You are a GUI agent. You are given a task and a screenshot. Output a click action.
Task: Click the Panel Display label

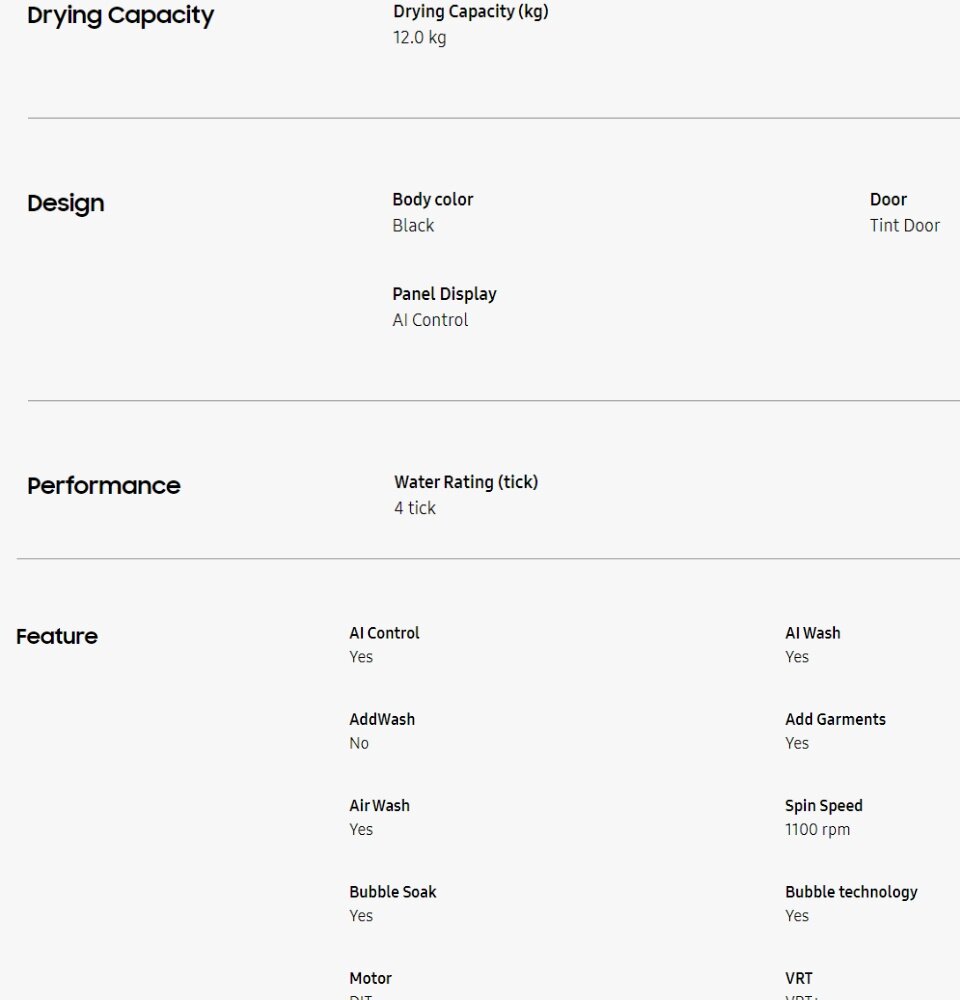(445, 294)
